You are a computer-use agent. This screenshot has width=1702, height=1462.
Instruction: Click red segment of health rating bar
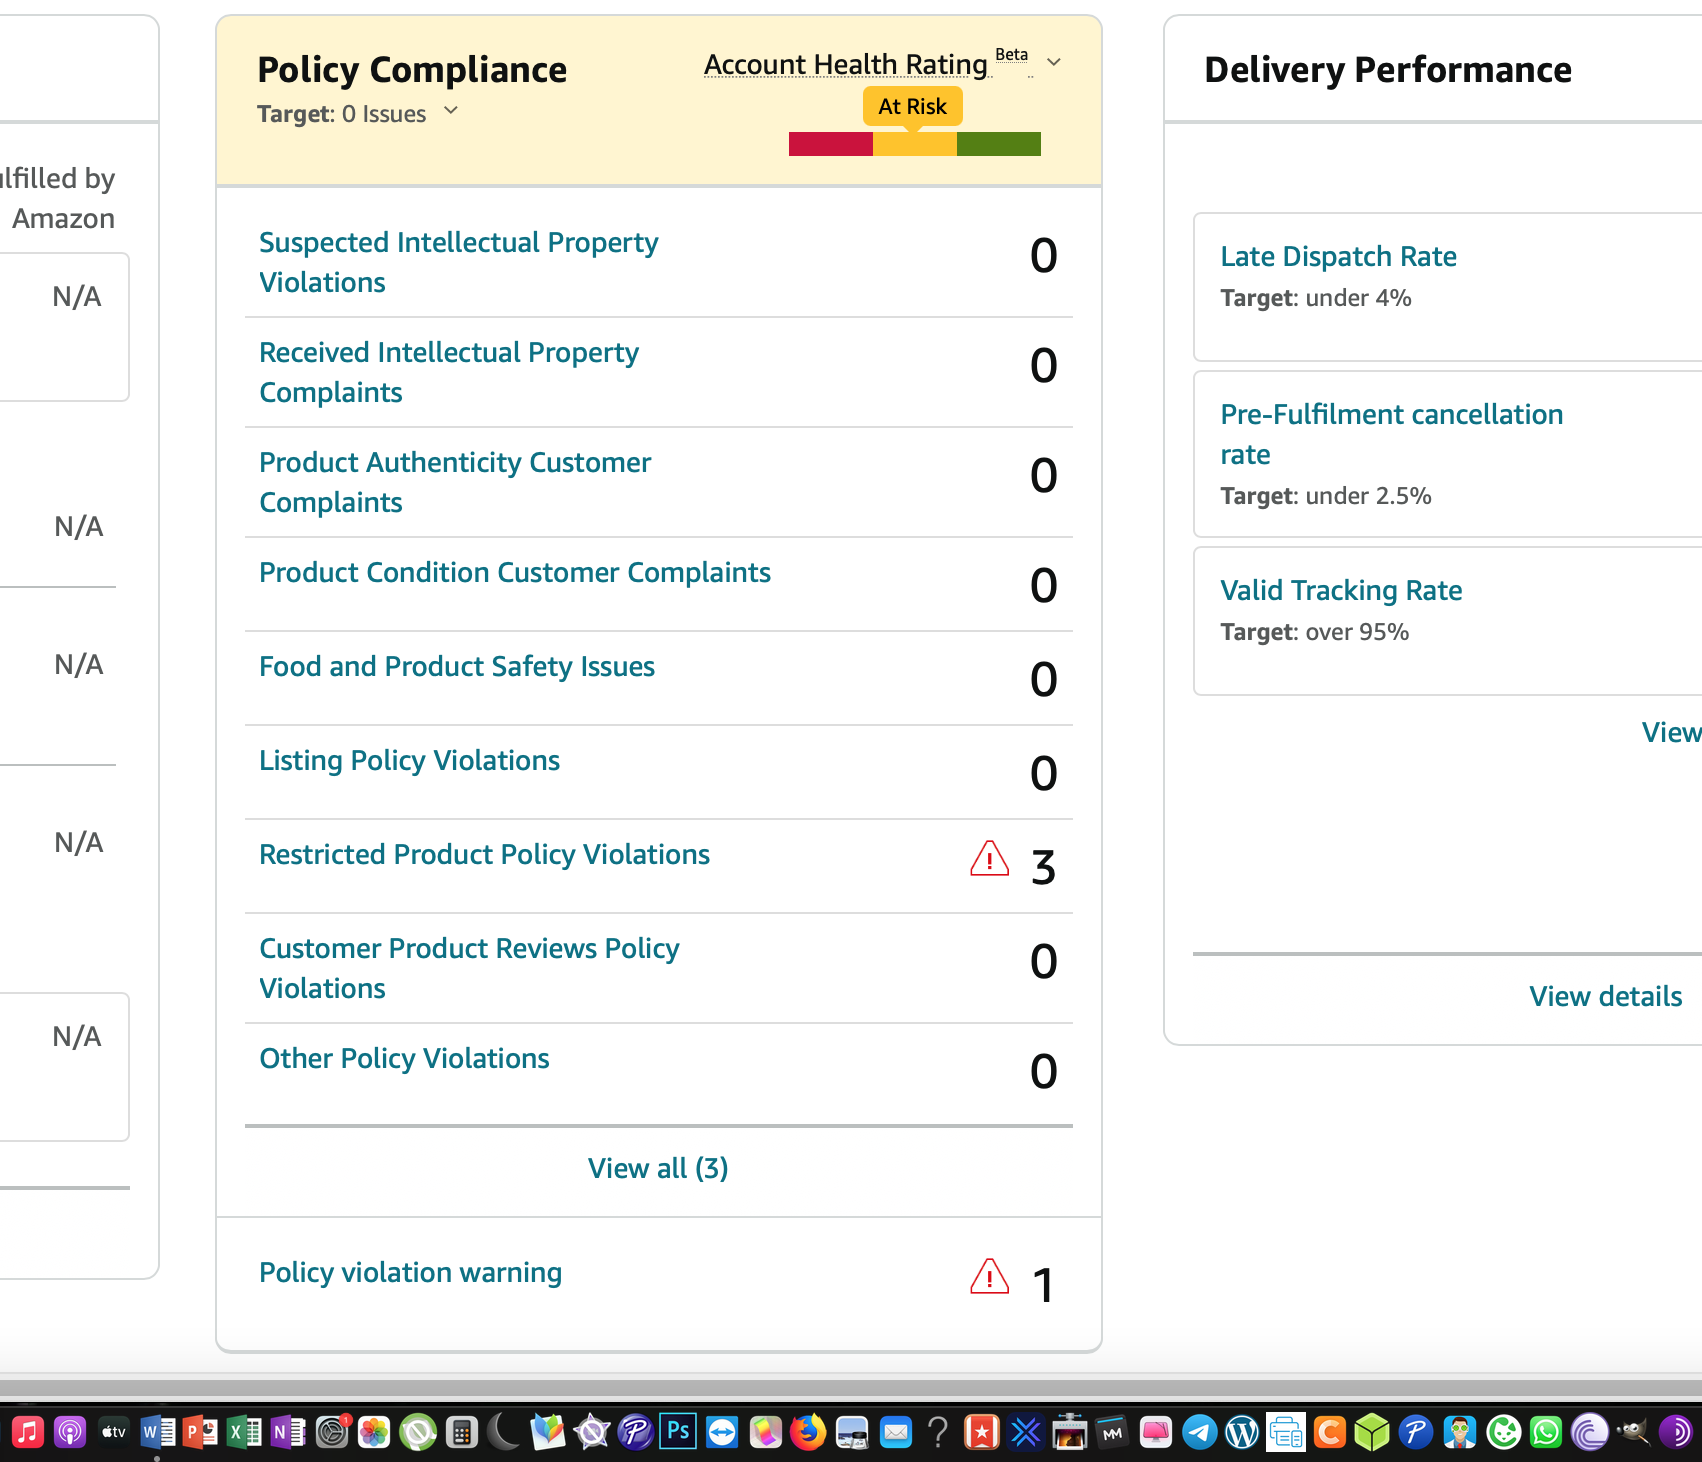(x=831, y=144)
